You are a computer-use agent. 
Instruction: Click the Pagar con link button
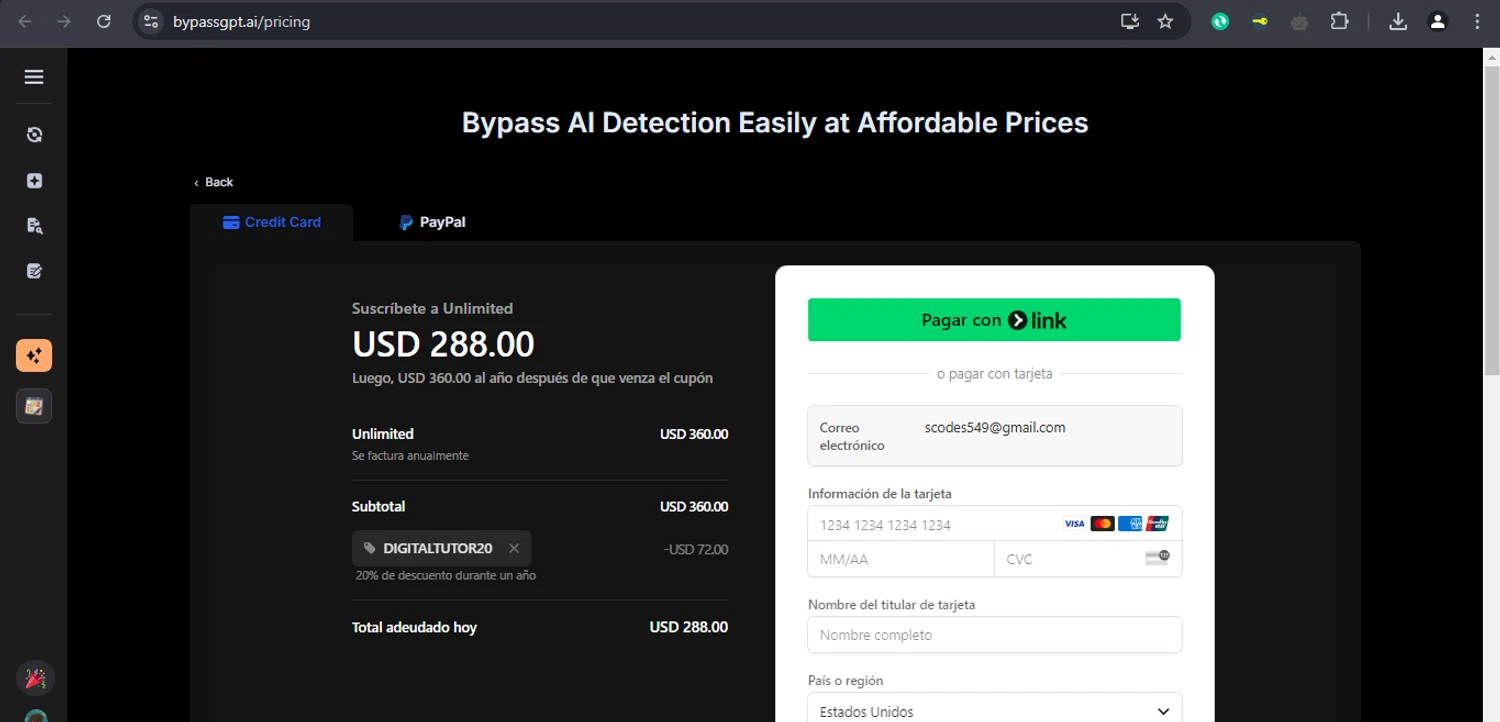(994, 320)
